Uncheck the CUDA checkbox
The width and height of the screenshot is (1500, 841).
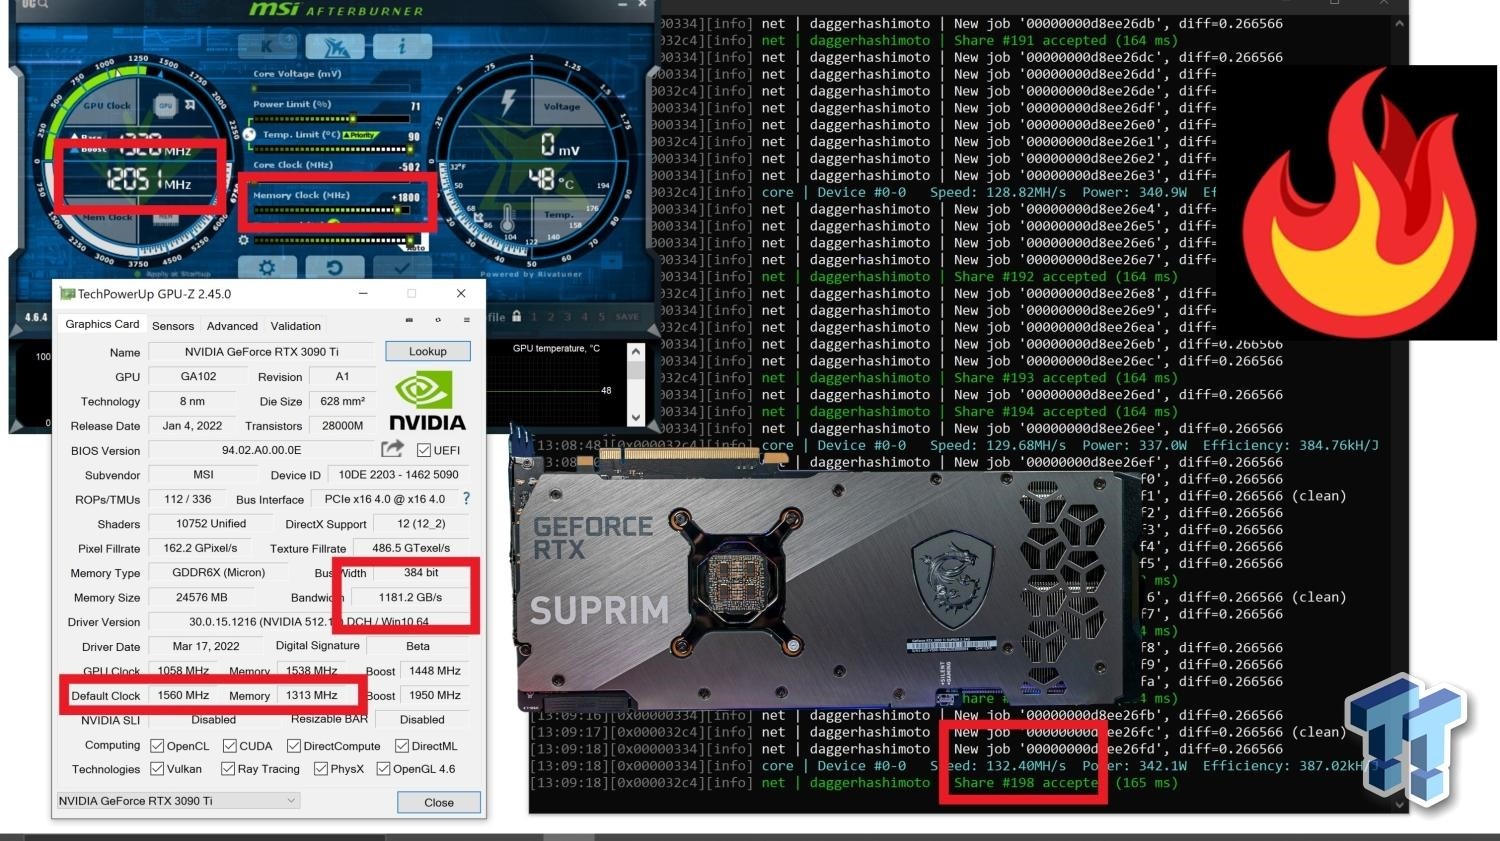click(230, 745)
